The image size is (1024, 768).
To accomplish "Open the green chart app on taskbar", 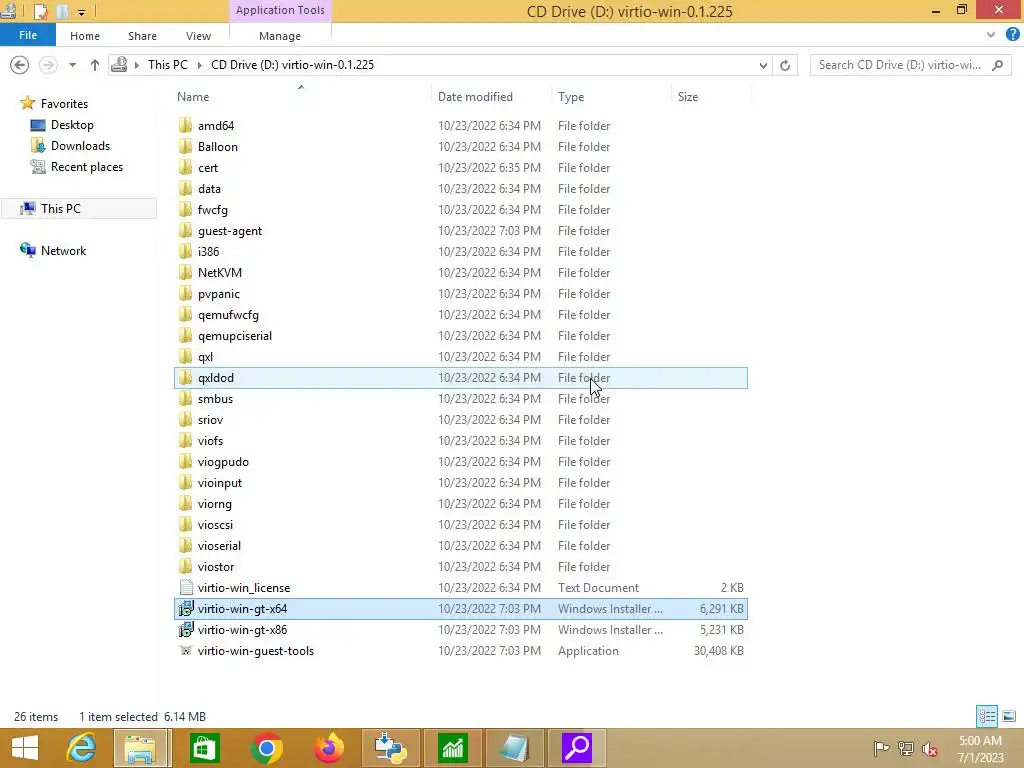I will pos(453,748).
